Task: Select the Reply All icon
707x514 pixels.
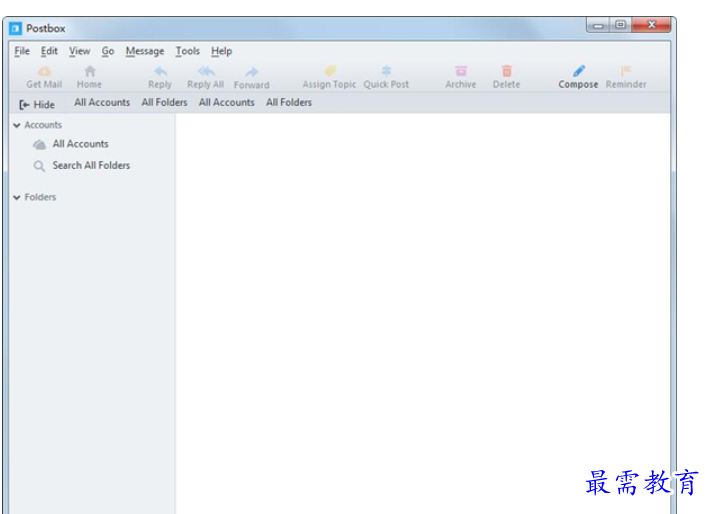Action: click(x=206, y=71)
